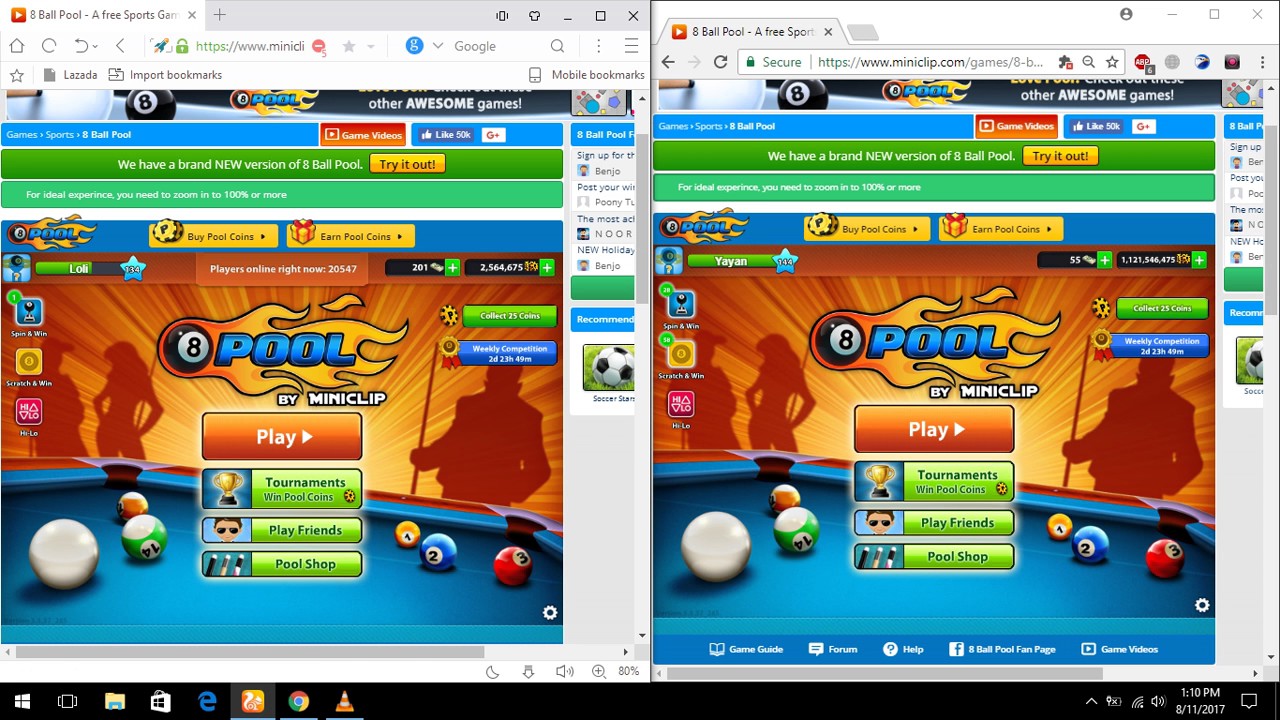Open Pool Shop in the left game

[x=282, y=564]
